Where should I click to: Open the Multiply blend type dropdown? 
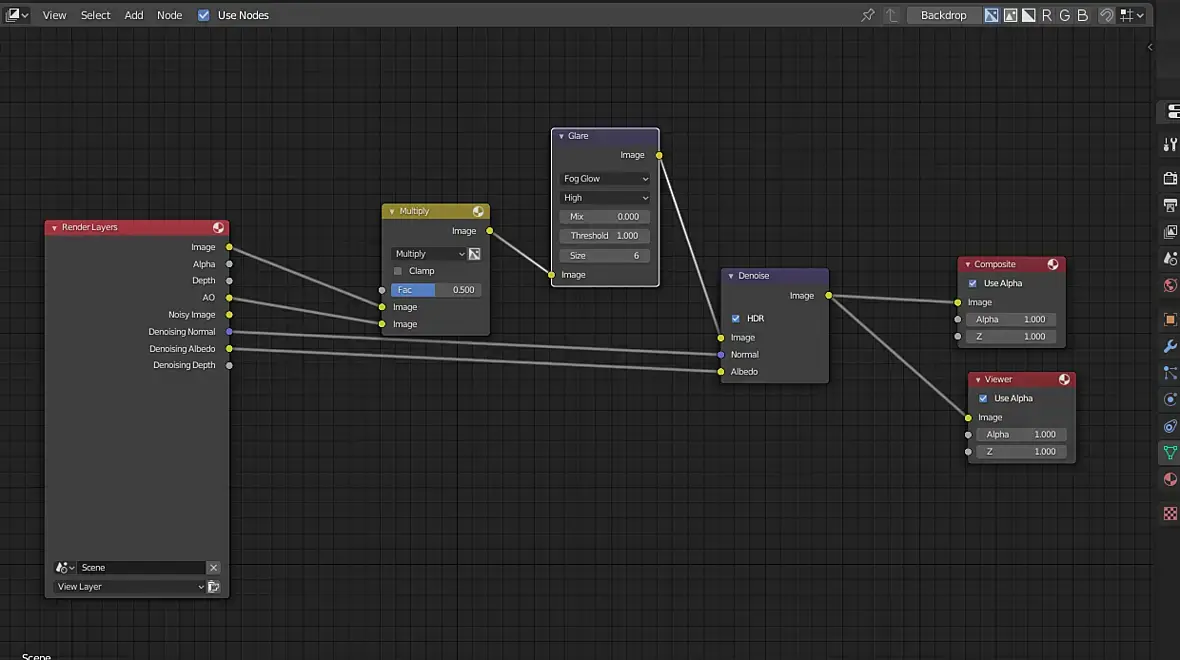click(x=428, y=254)
